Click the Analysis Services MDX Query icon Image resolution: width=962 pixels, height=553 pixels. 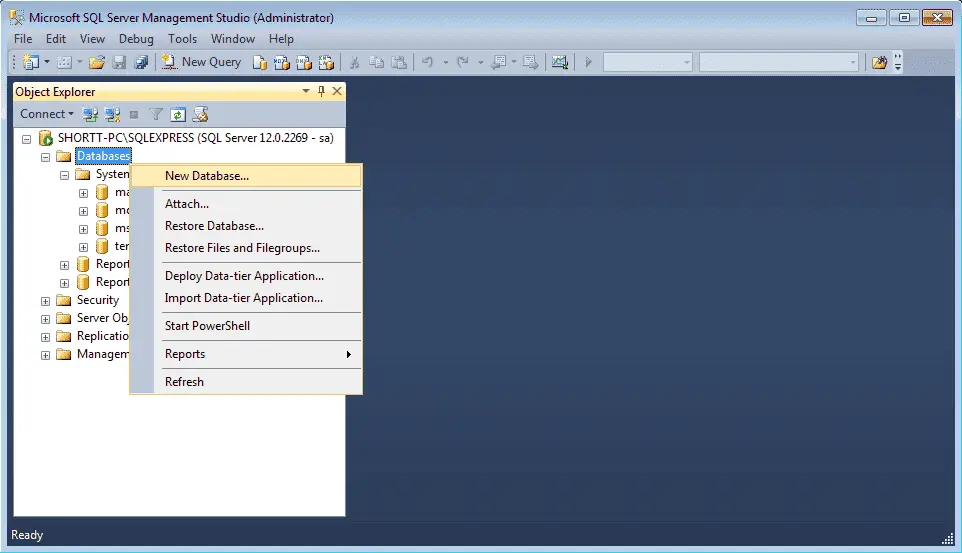(x=282, y=62)
